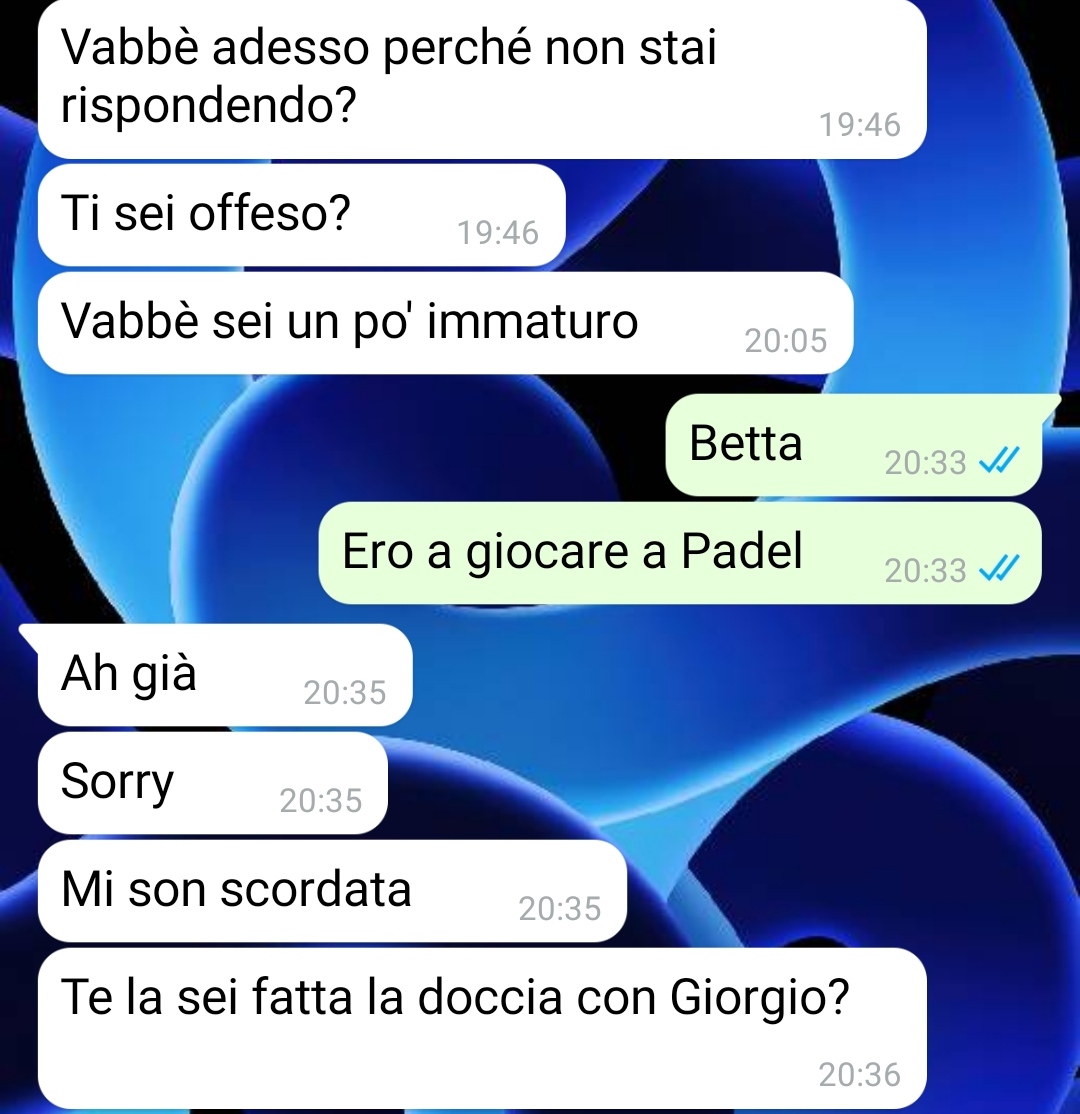Screen dimensions: 1080x1114
Task: Tap the 20:35 timestamp beside 'Sorry'
Action: (x=321, y=801)
